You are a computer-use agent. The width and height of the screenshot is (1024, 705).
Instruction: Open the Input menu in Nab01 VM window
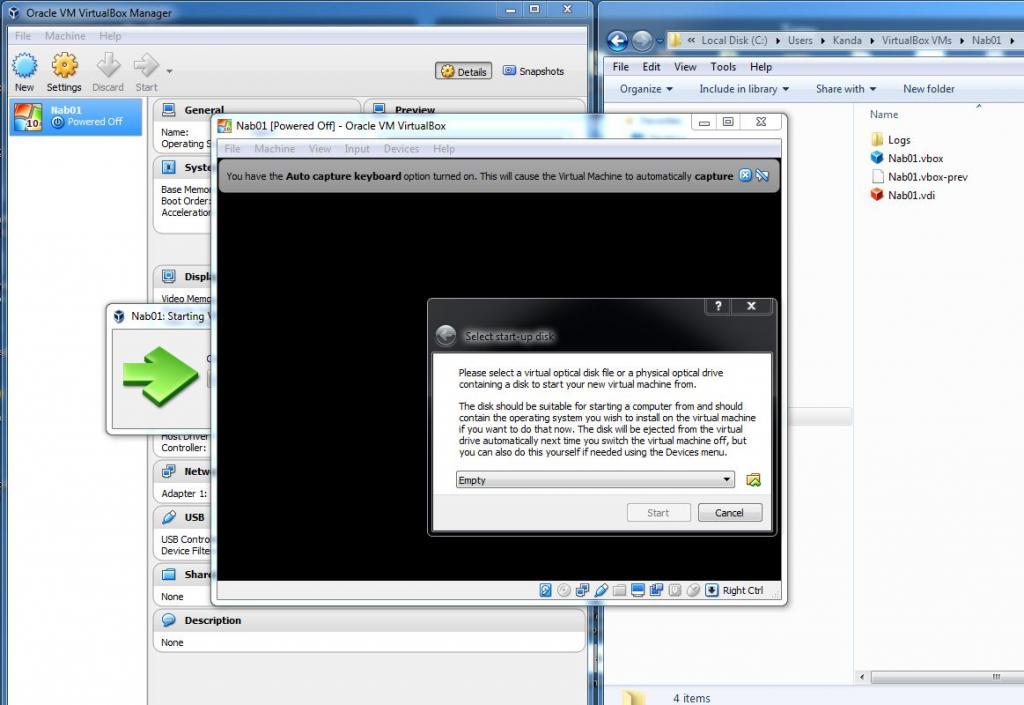(x=357, y=149)
